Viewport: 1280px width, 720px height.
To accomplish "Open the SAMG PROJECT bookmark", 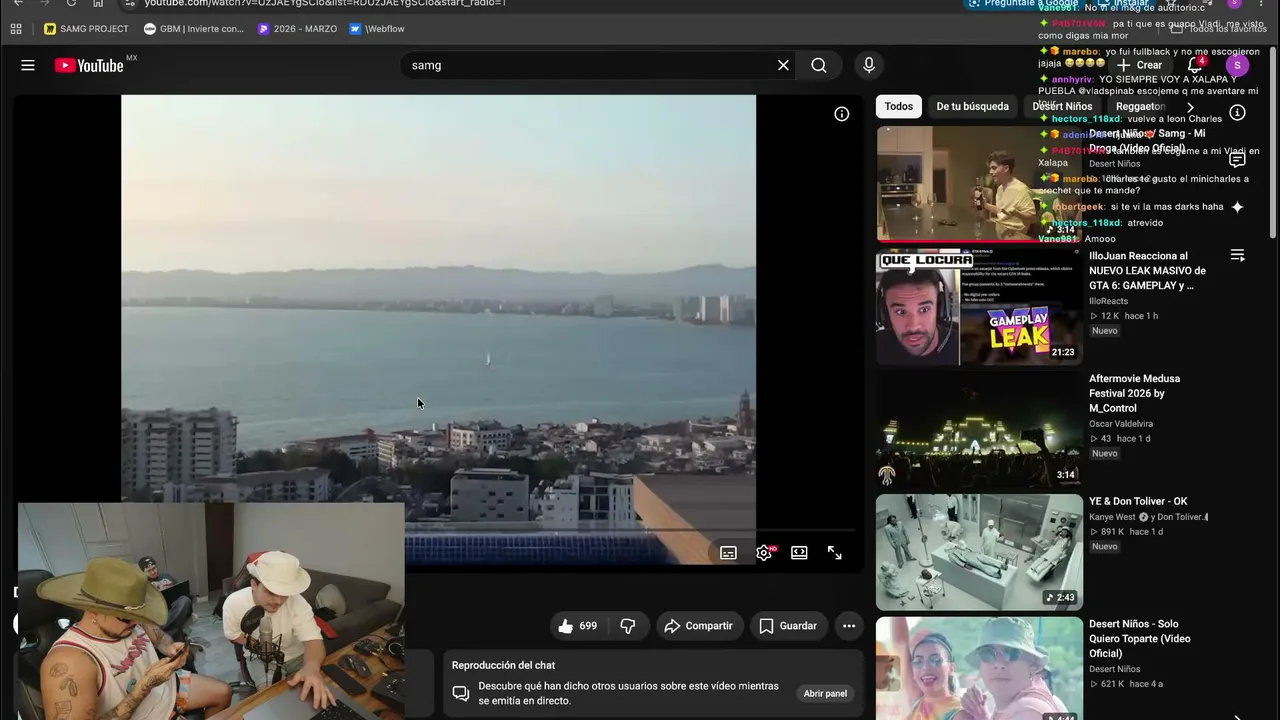I will pos(86,29).
